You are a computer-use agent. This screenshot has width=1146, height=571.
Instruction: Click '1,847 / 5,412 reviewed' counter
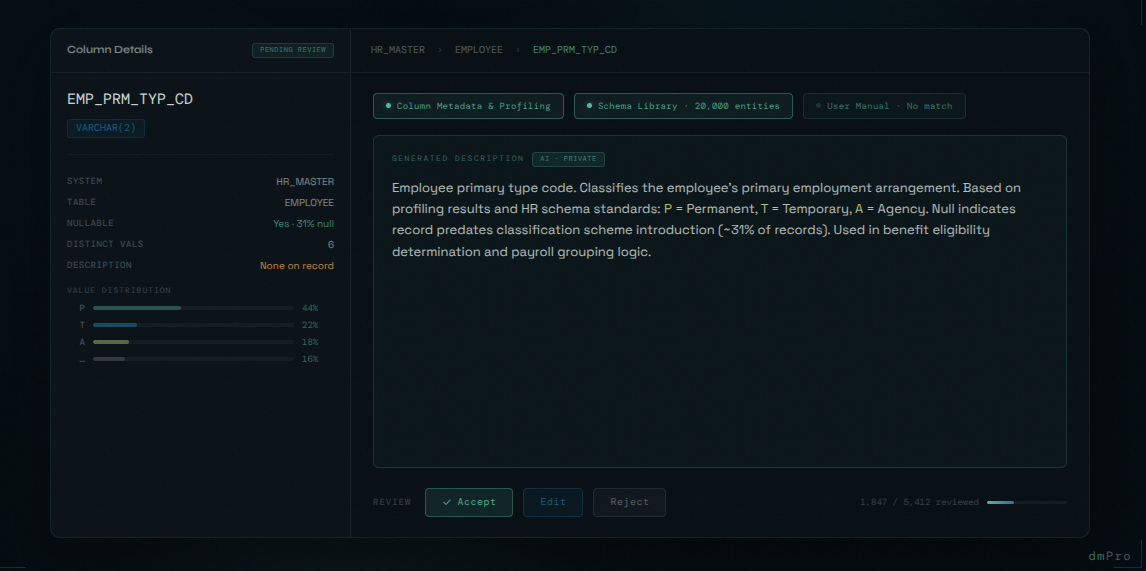[x=919, y=502]
